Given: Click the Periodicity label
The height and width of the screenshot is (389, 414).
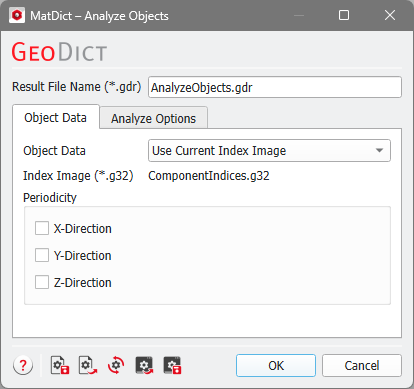Looking at the screenshot, I should pyautogui.click(x=50, y=198).
